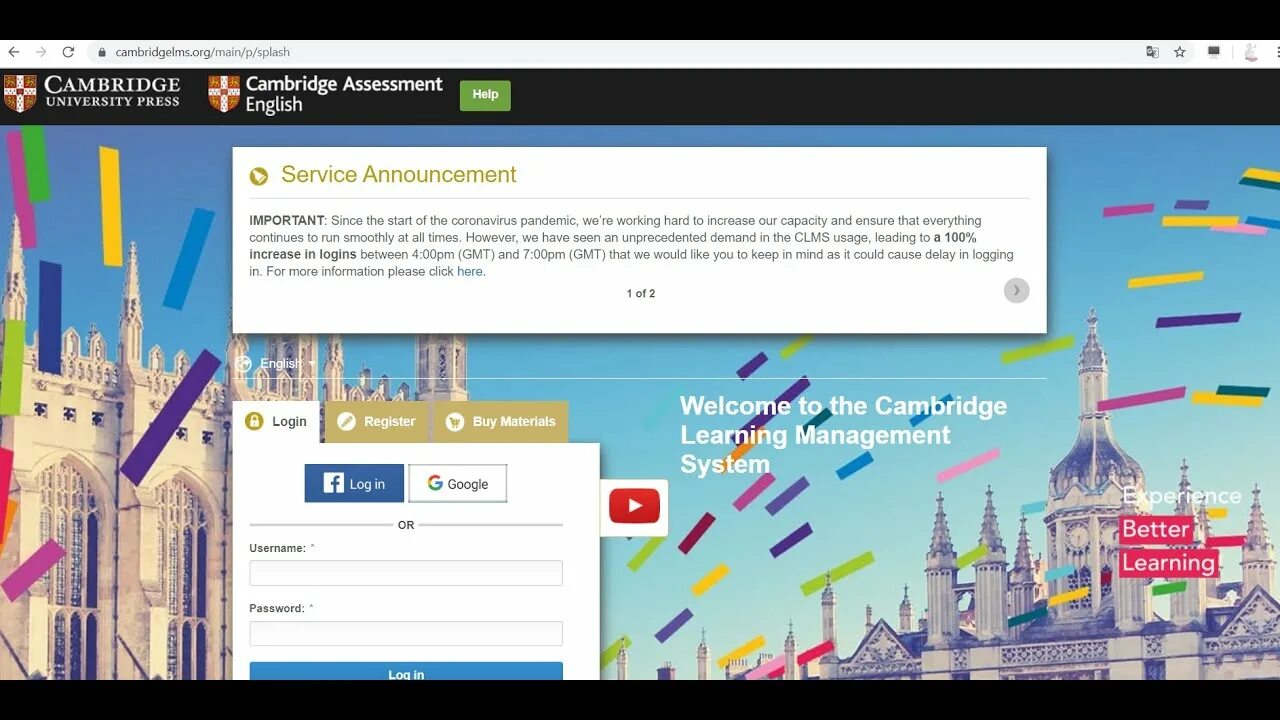
Task: Click the browser forward arrow
Action: pos(41,52)
